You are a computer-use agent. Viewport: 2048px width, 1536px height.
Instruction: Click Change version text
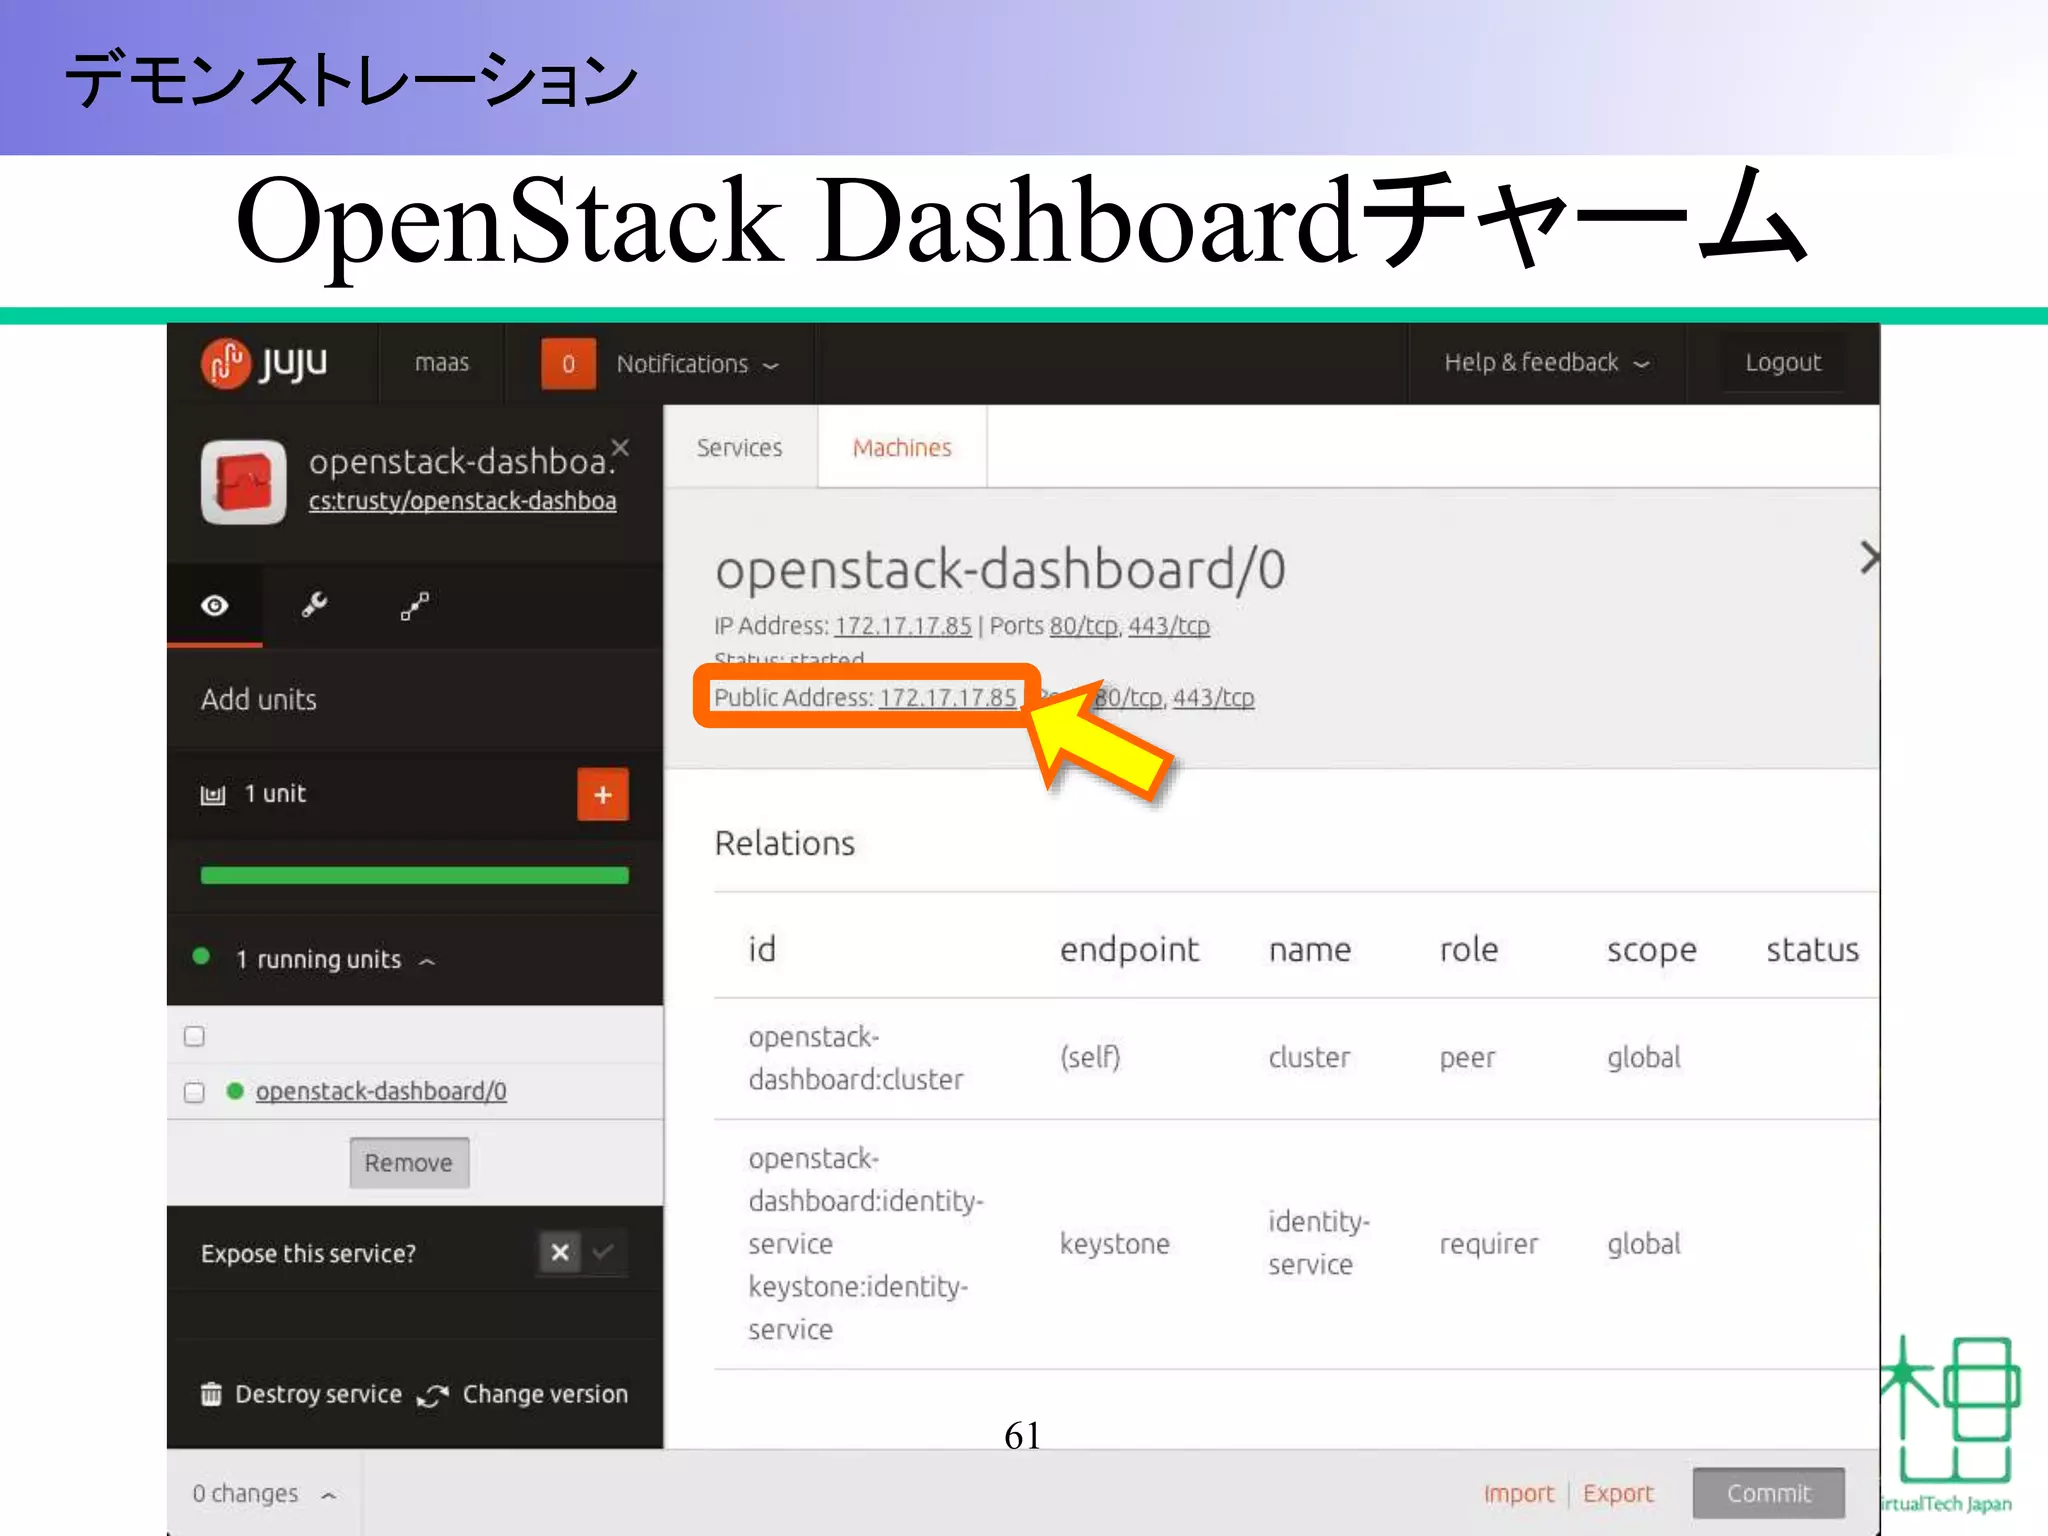point(545,1393)
